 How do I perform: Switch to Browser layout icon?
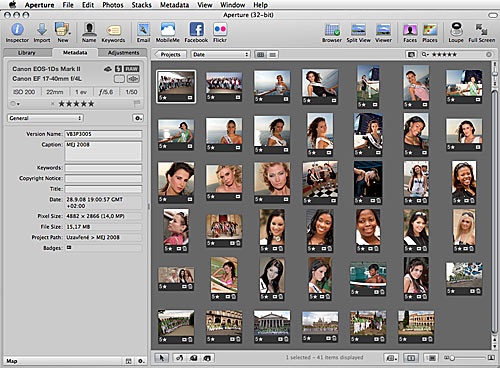(x=332, y=30)
